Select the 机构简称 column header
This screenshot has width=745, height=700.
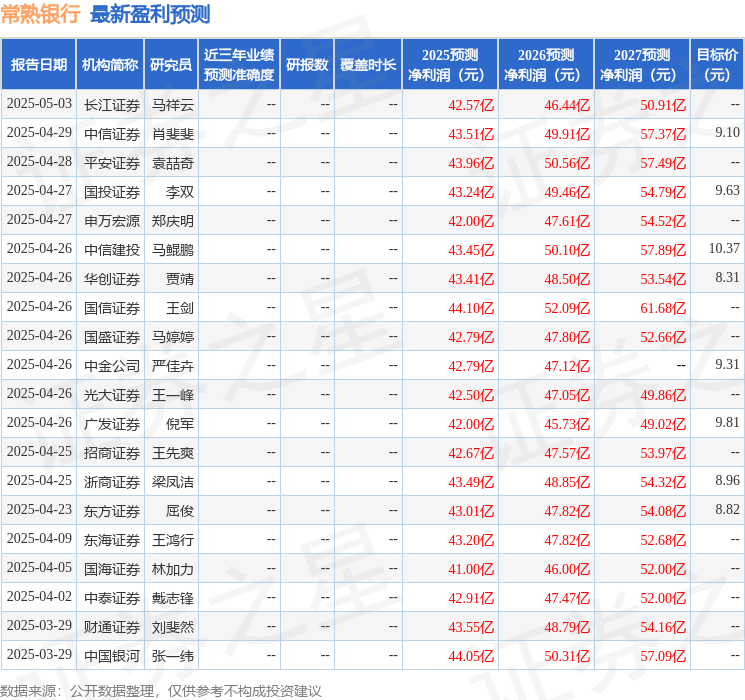click(110, 65)
